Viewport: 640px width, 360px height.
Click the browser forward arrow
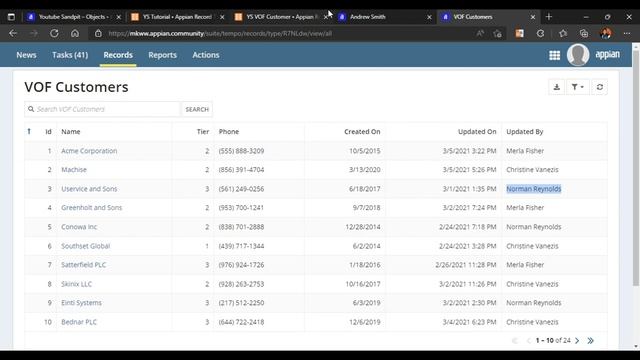34,33
